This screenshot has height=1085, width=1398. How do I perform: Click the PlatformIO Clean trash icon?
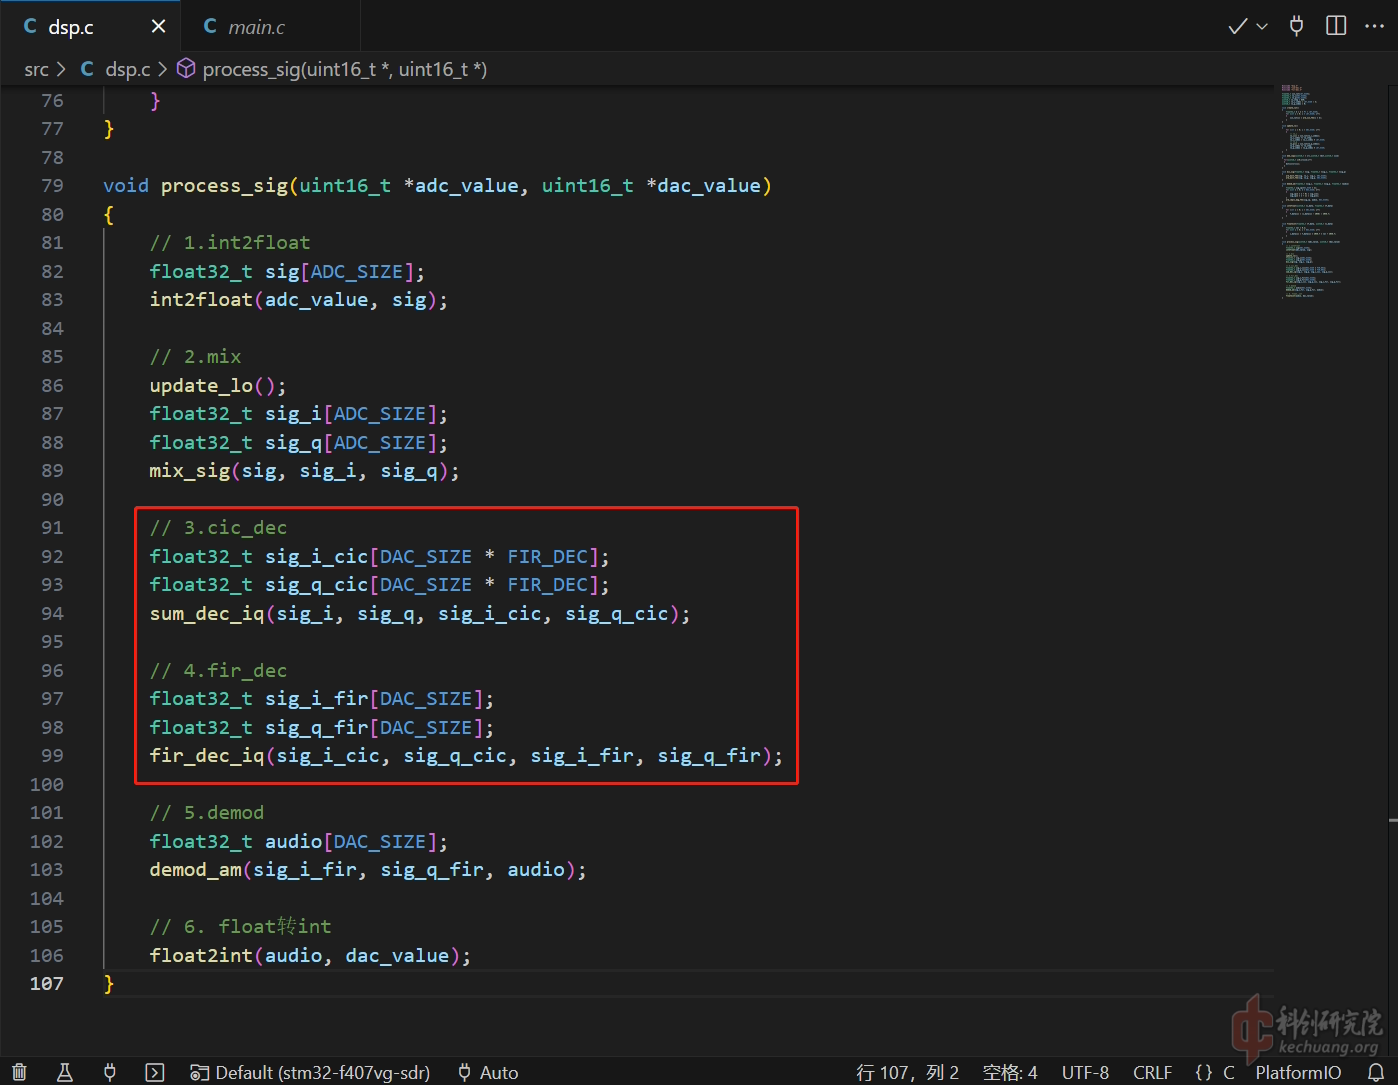19,1072
